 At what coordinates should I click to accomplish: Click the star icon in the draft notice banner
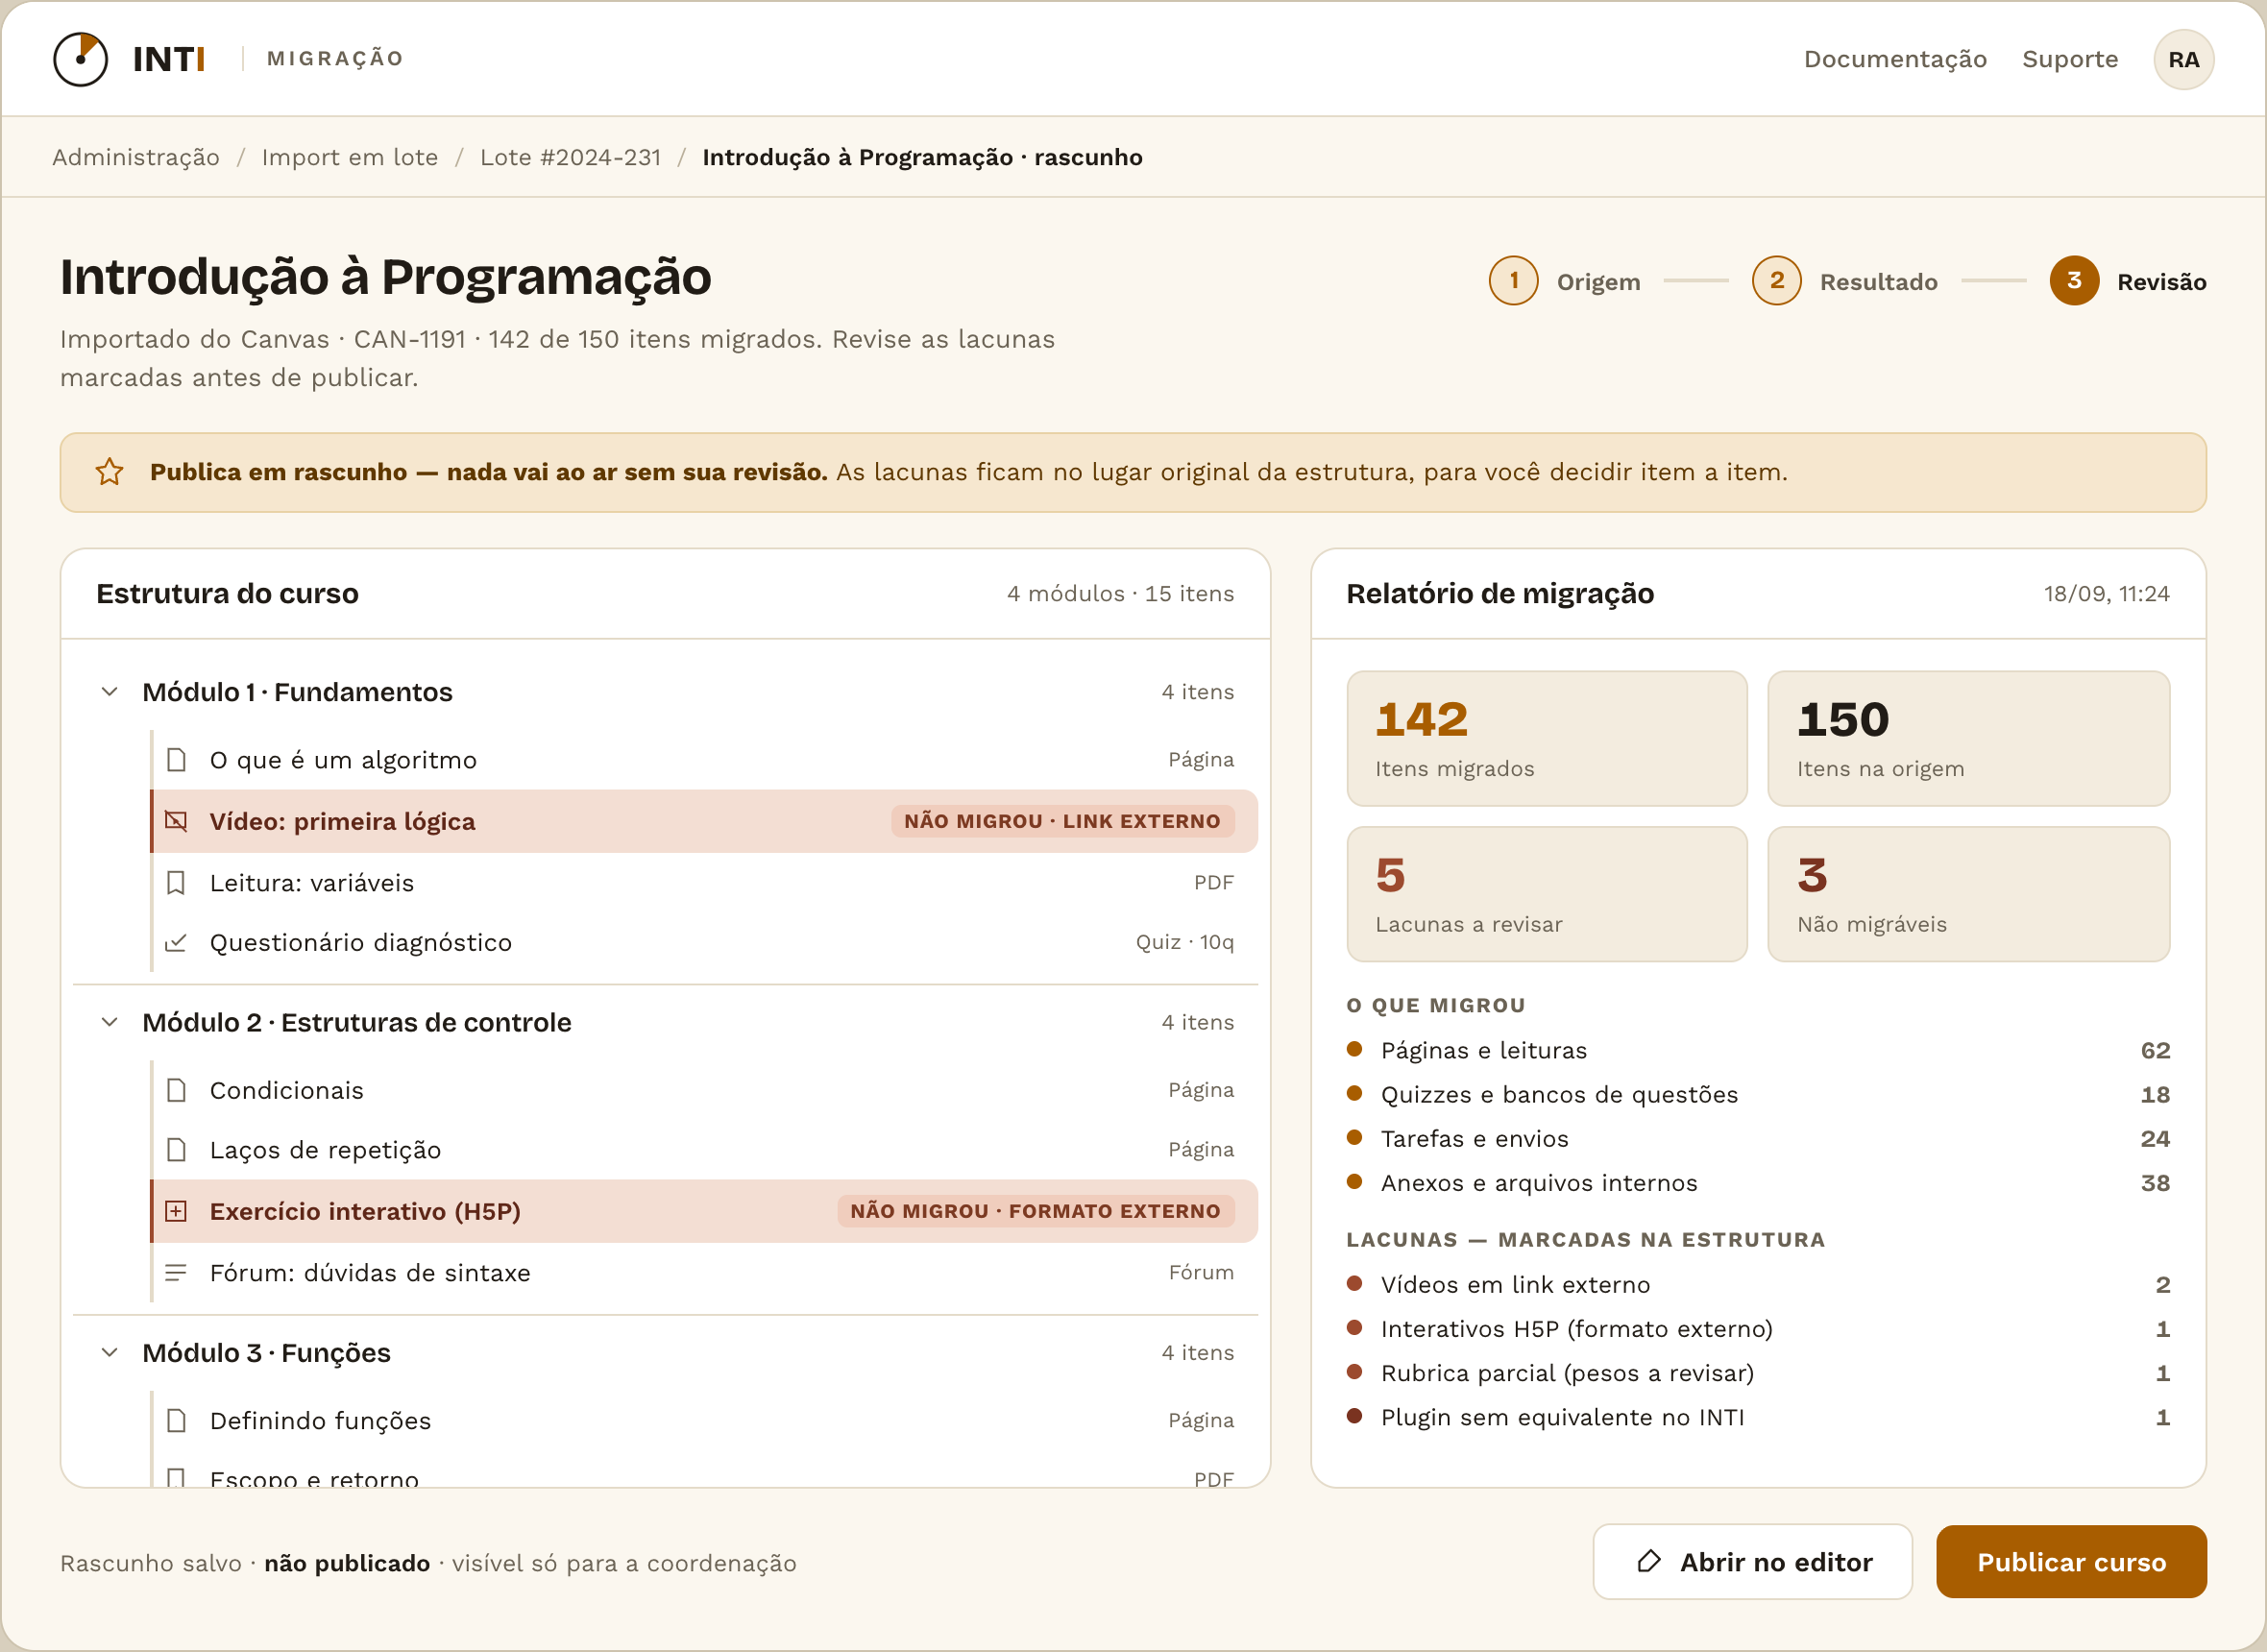click(109, 472)
